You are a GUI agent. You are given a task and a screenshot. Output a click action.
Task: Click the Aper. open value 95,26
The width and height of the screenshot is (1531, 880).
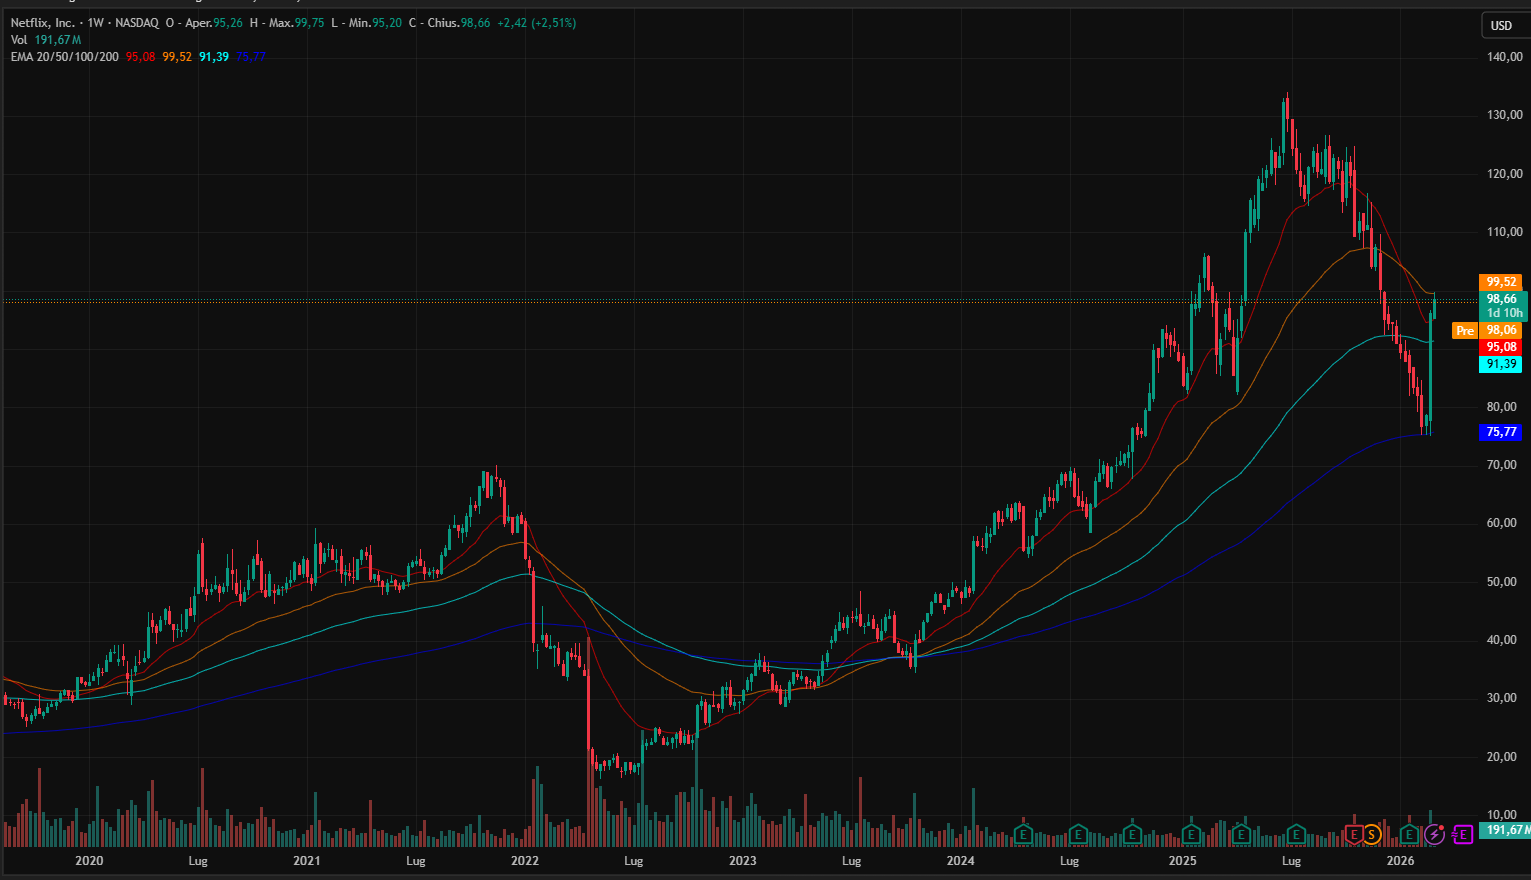[x=228, y=23]
